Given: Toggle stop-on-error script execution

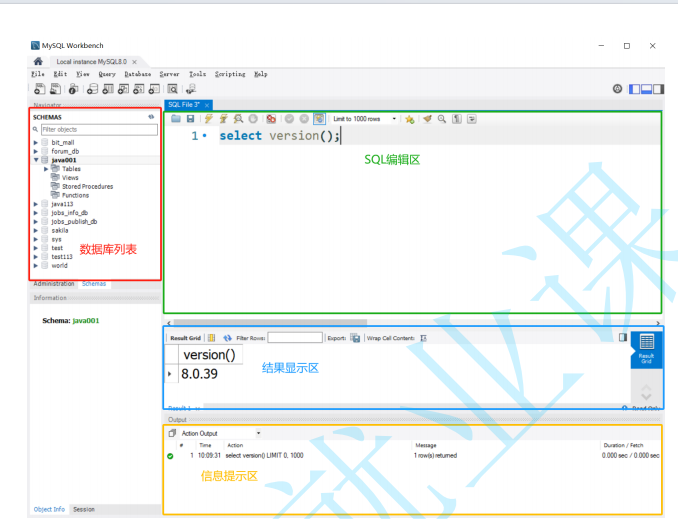Looking at the screenshot, I should coord(271,119).
